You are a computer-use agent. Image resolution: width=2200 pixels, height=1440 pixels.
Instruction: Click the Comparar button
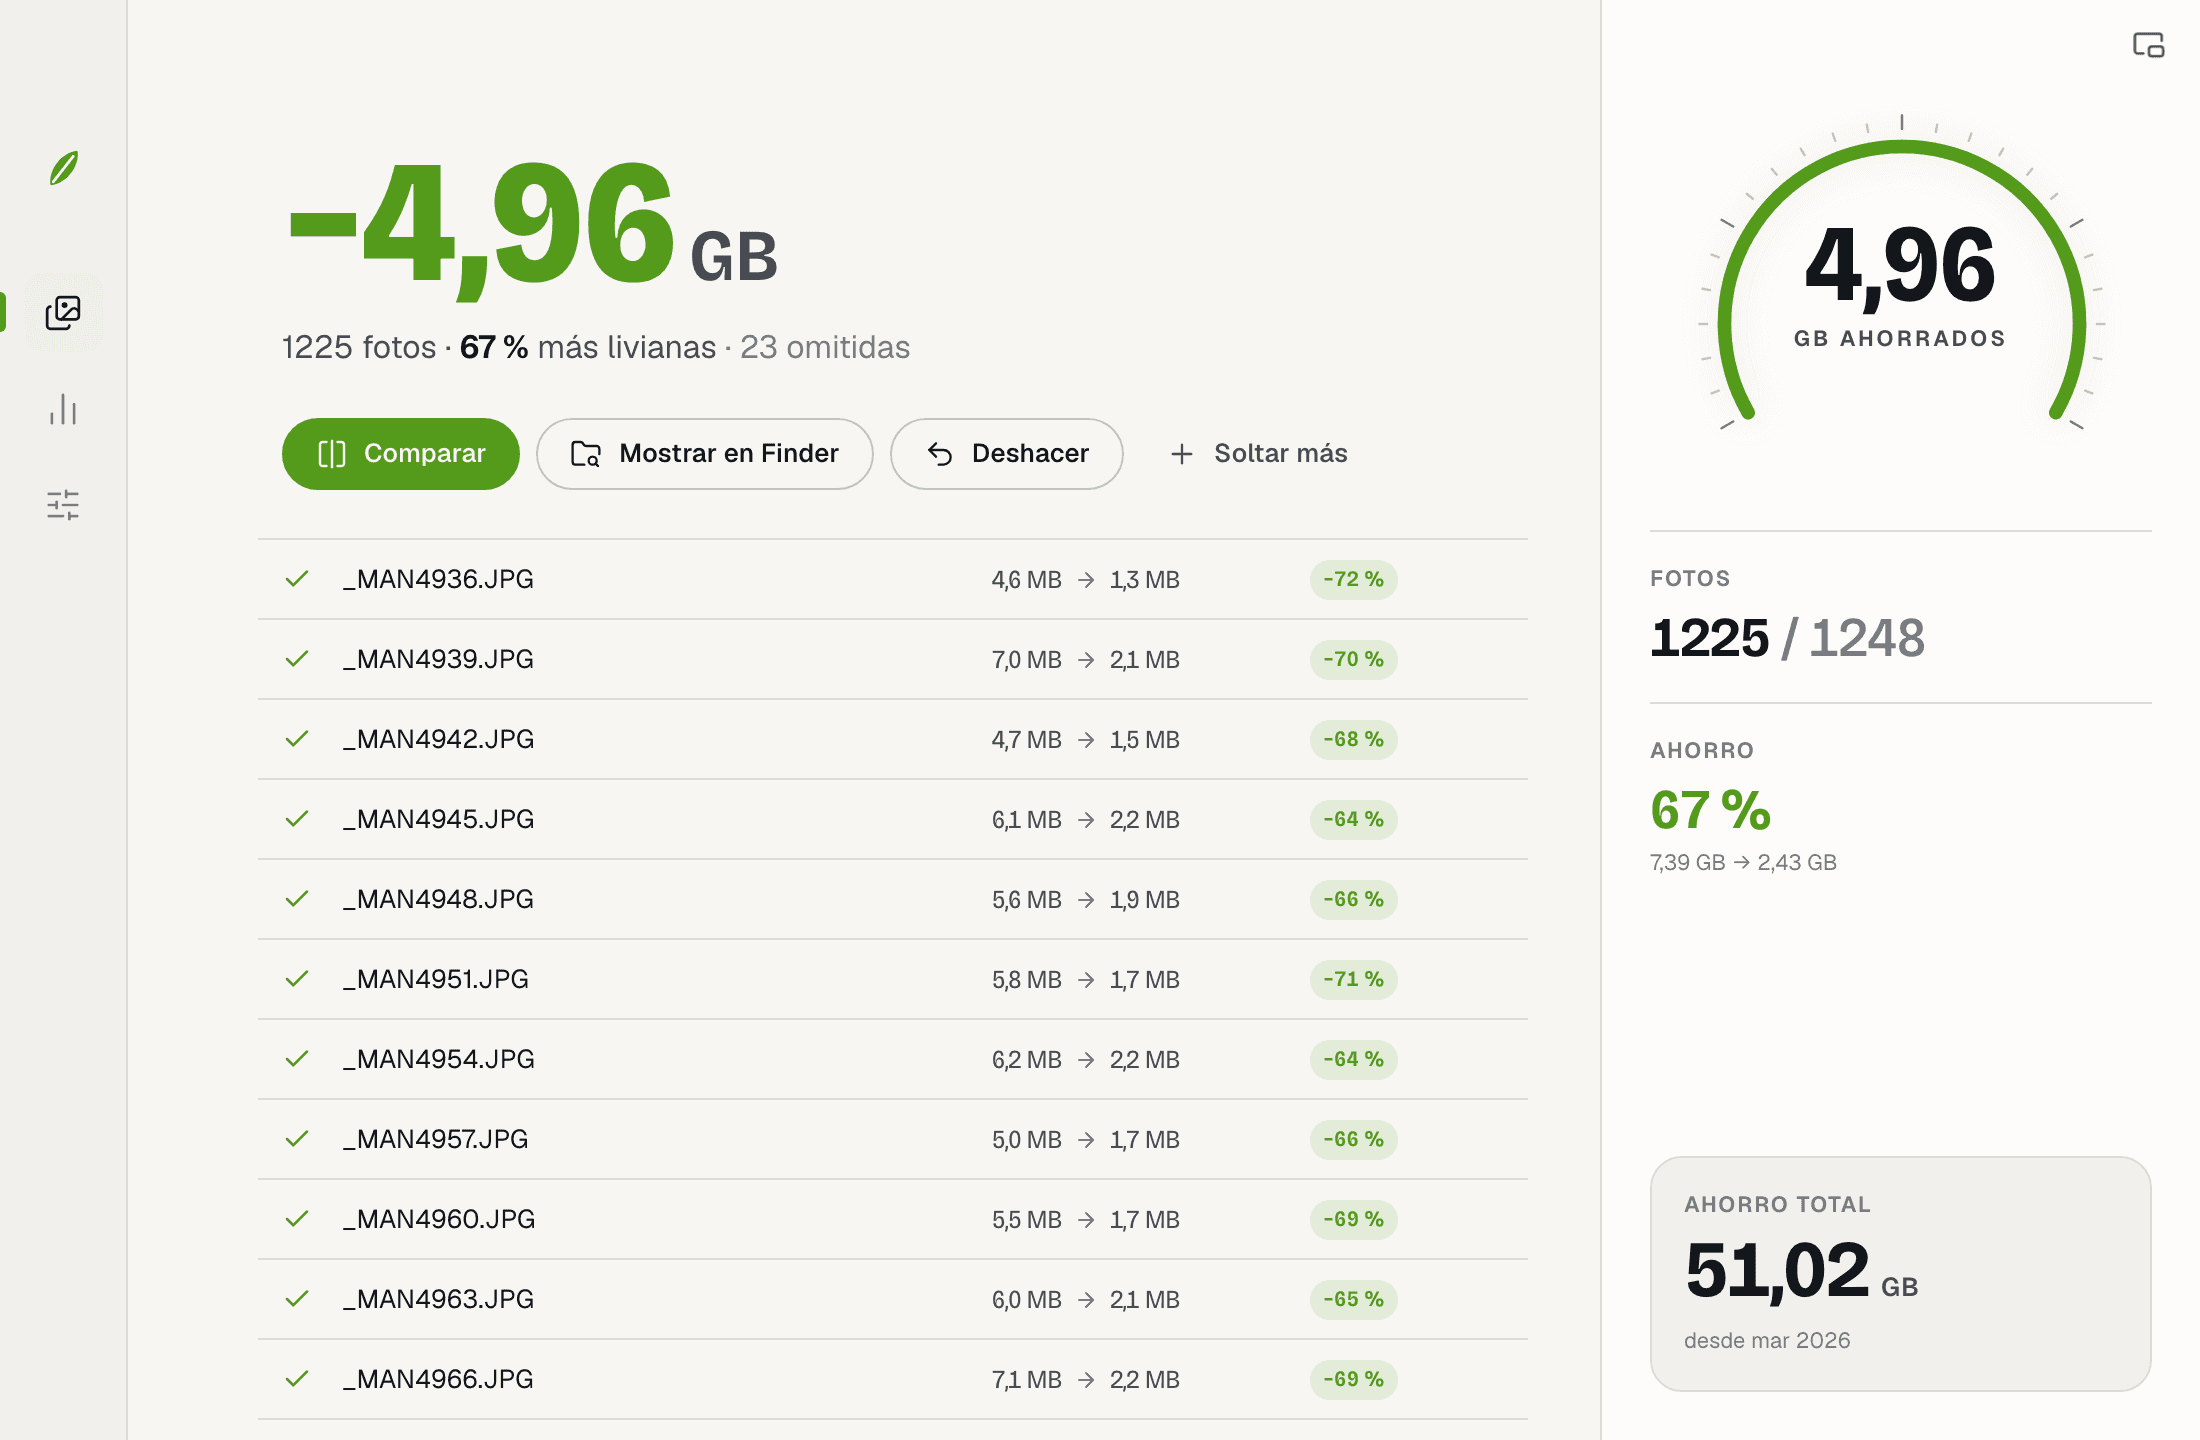point(401,454)
